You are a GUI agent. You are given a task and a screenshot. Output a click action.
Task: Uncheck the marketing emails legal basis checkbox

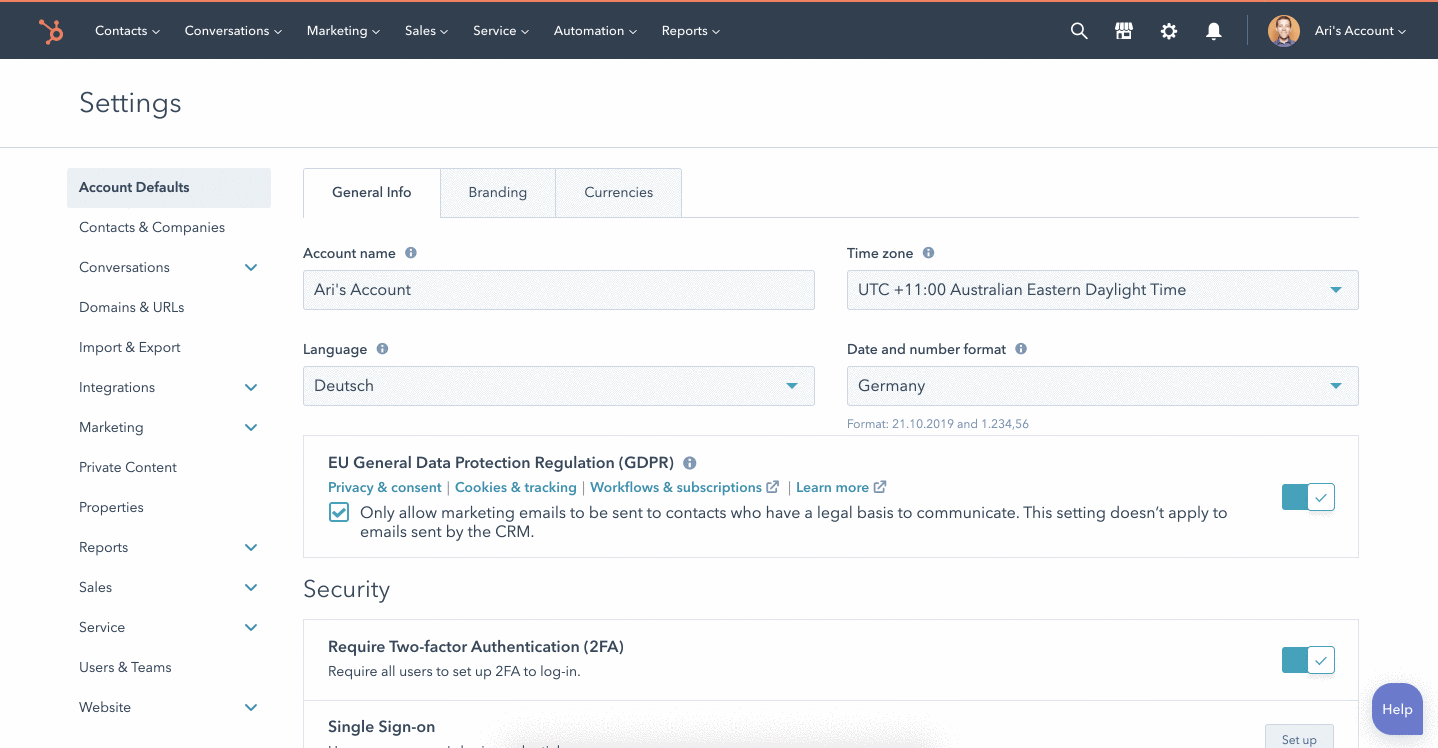click(340, 513)
